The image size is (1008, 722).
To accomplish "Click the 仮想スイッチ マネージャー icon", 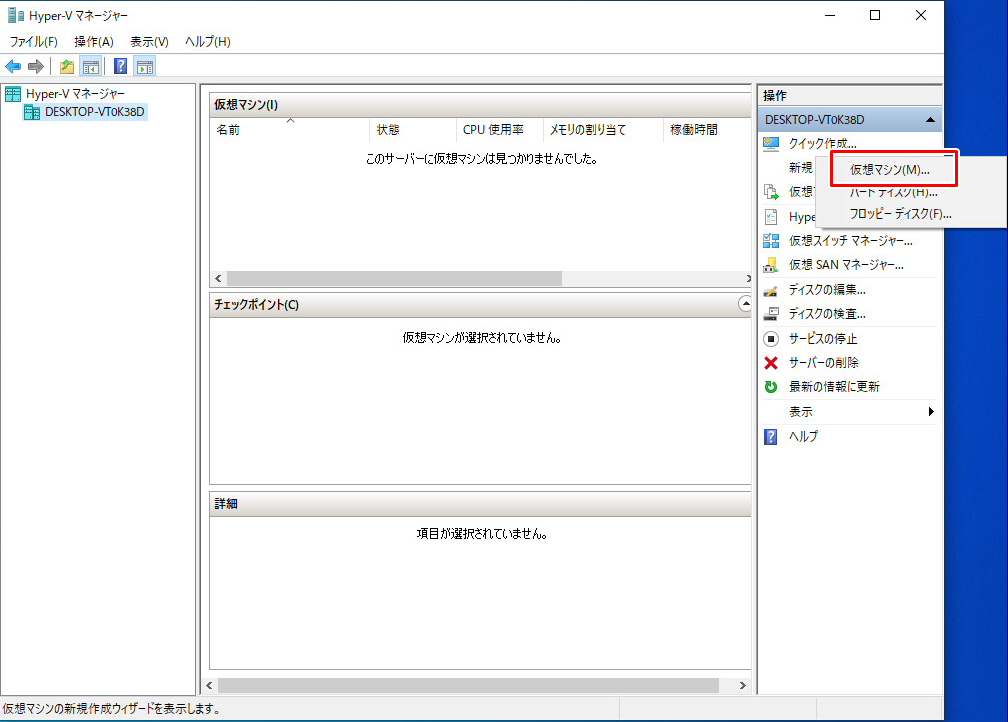I will pyautogui.click(x=771, y=241).
